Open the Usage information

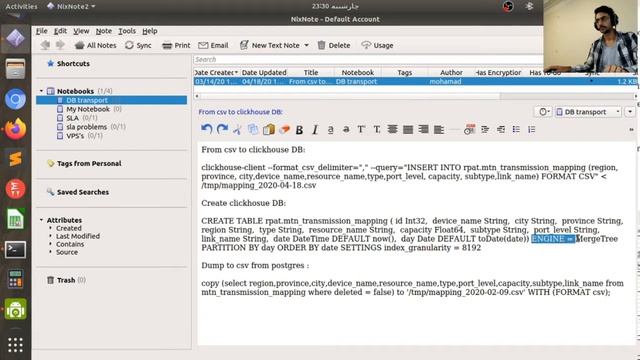pos(378,45)
